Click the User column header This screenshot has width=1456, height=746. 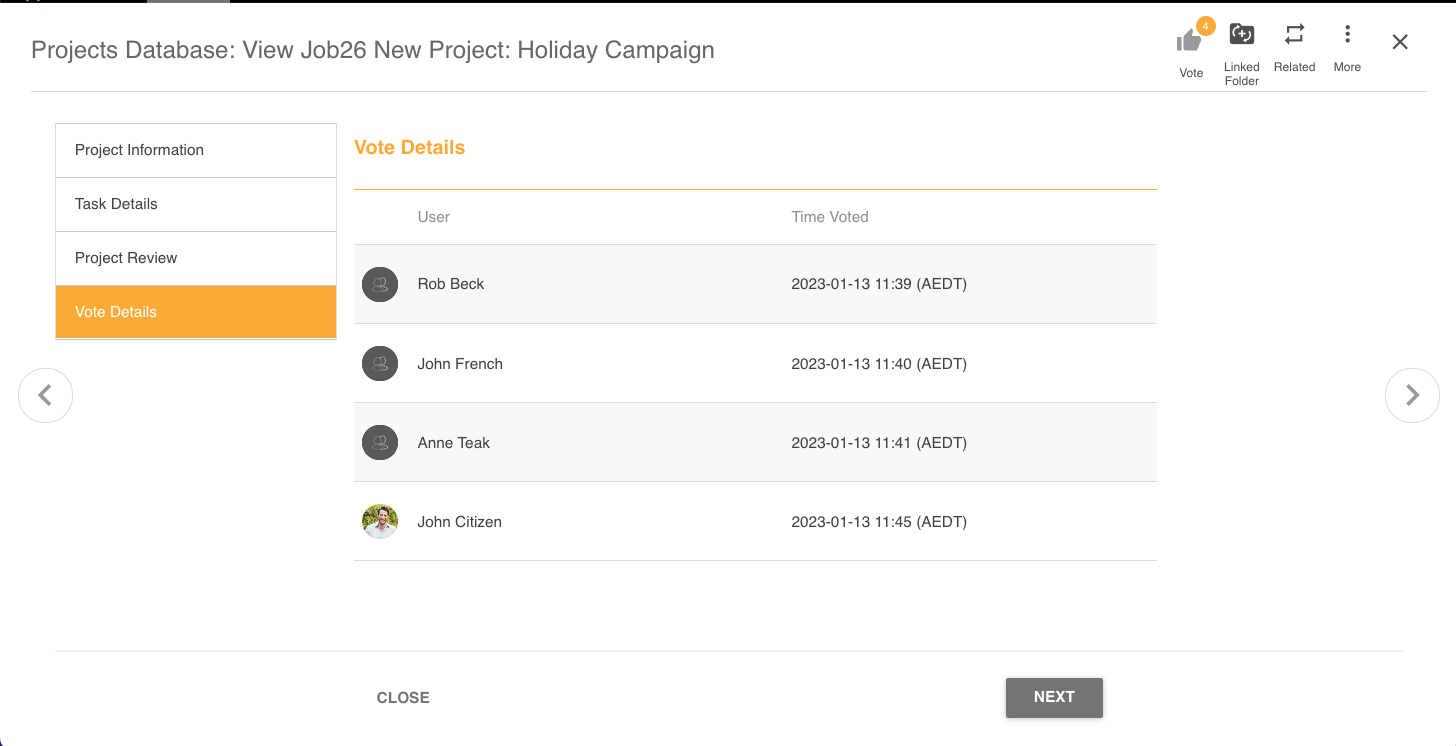tap(434, 217)
